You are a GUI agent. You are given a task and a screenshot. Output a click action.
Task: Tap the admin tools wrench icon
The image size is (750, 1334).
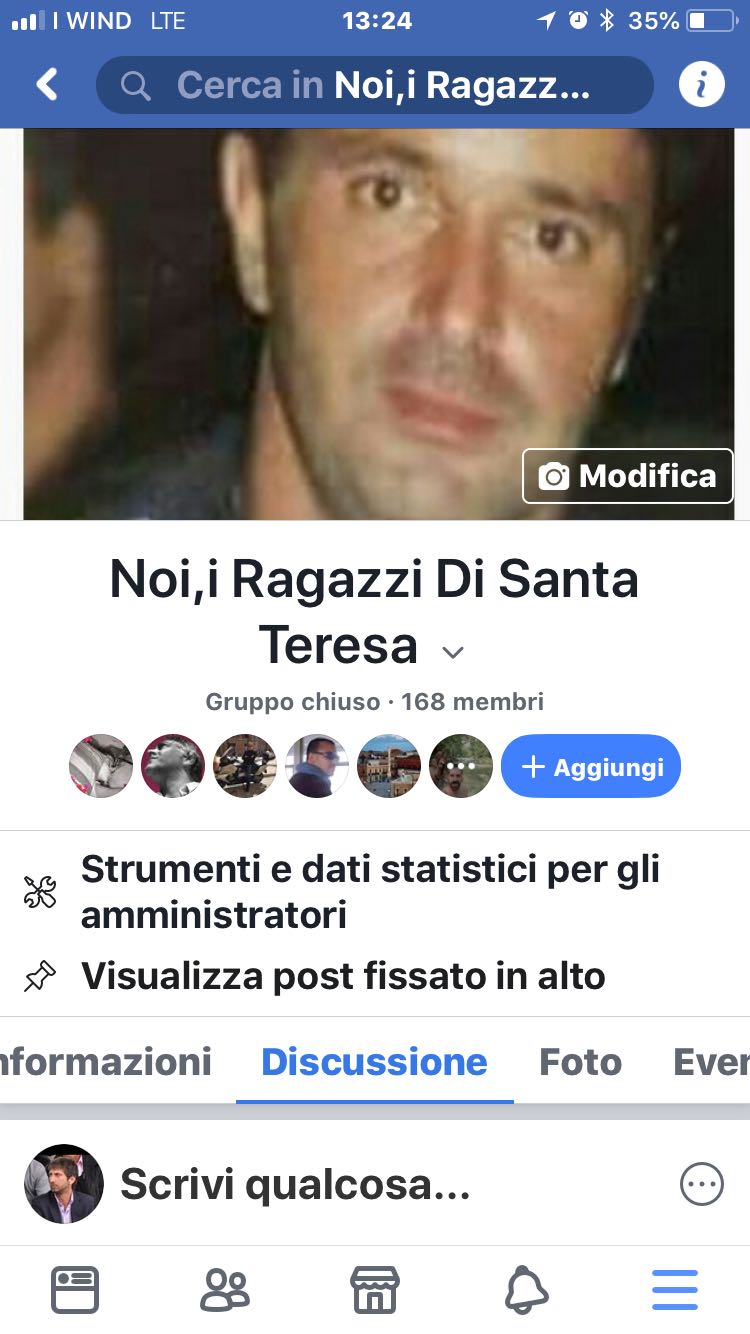point(40,892)
